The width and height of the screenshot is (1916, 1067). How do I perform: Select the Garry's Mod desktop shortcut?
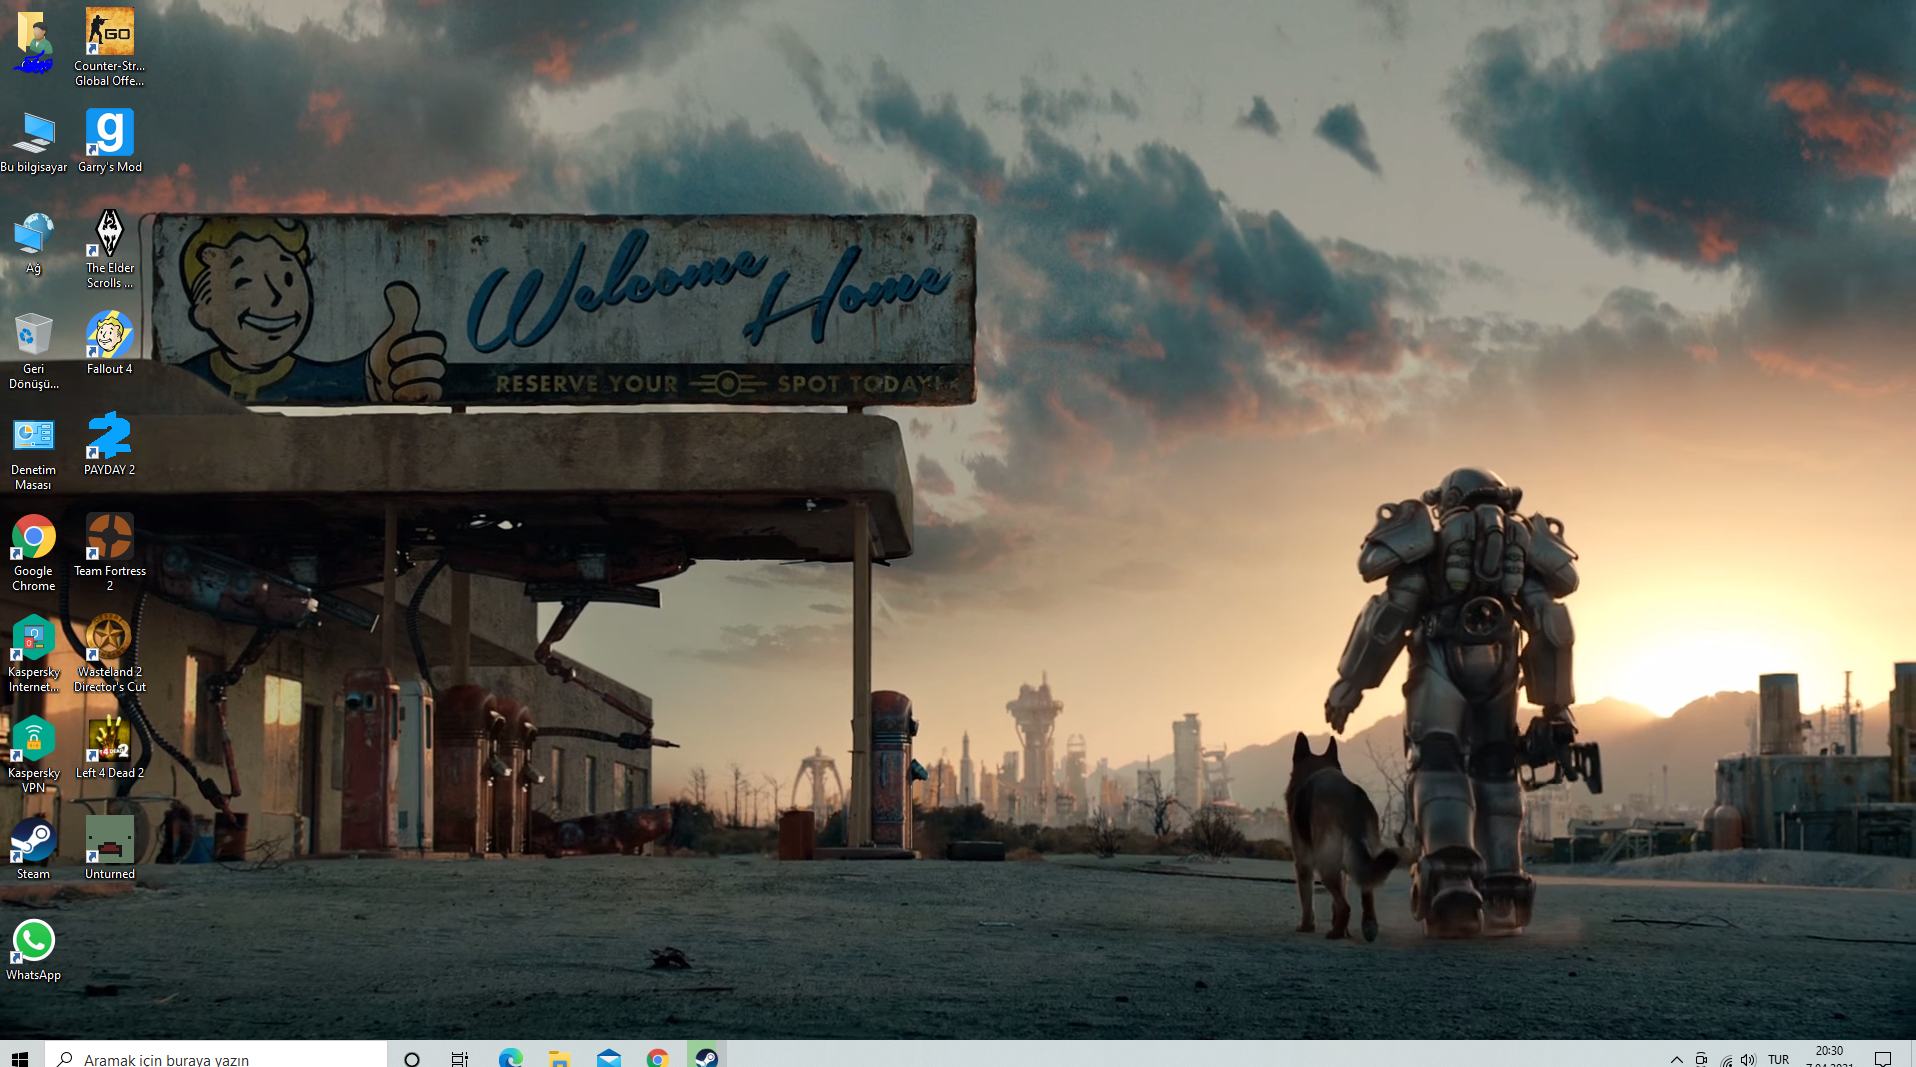(109, 141)
